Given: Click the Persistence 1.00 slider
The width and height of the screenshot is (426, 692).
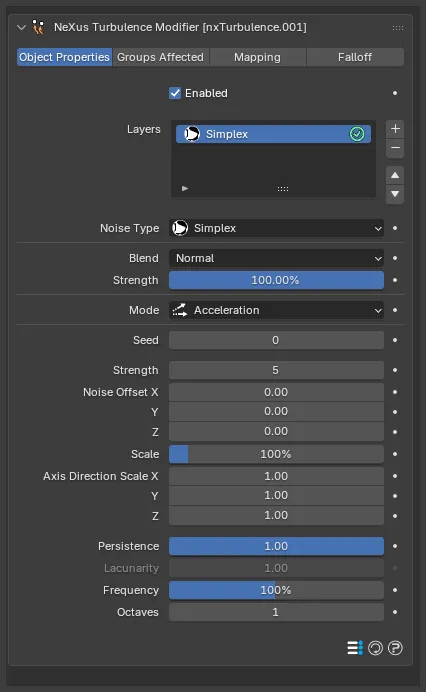Looking at the screenshot, I should click(x=276, y=546).
